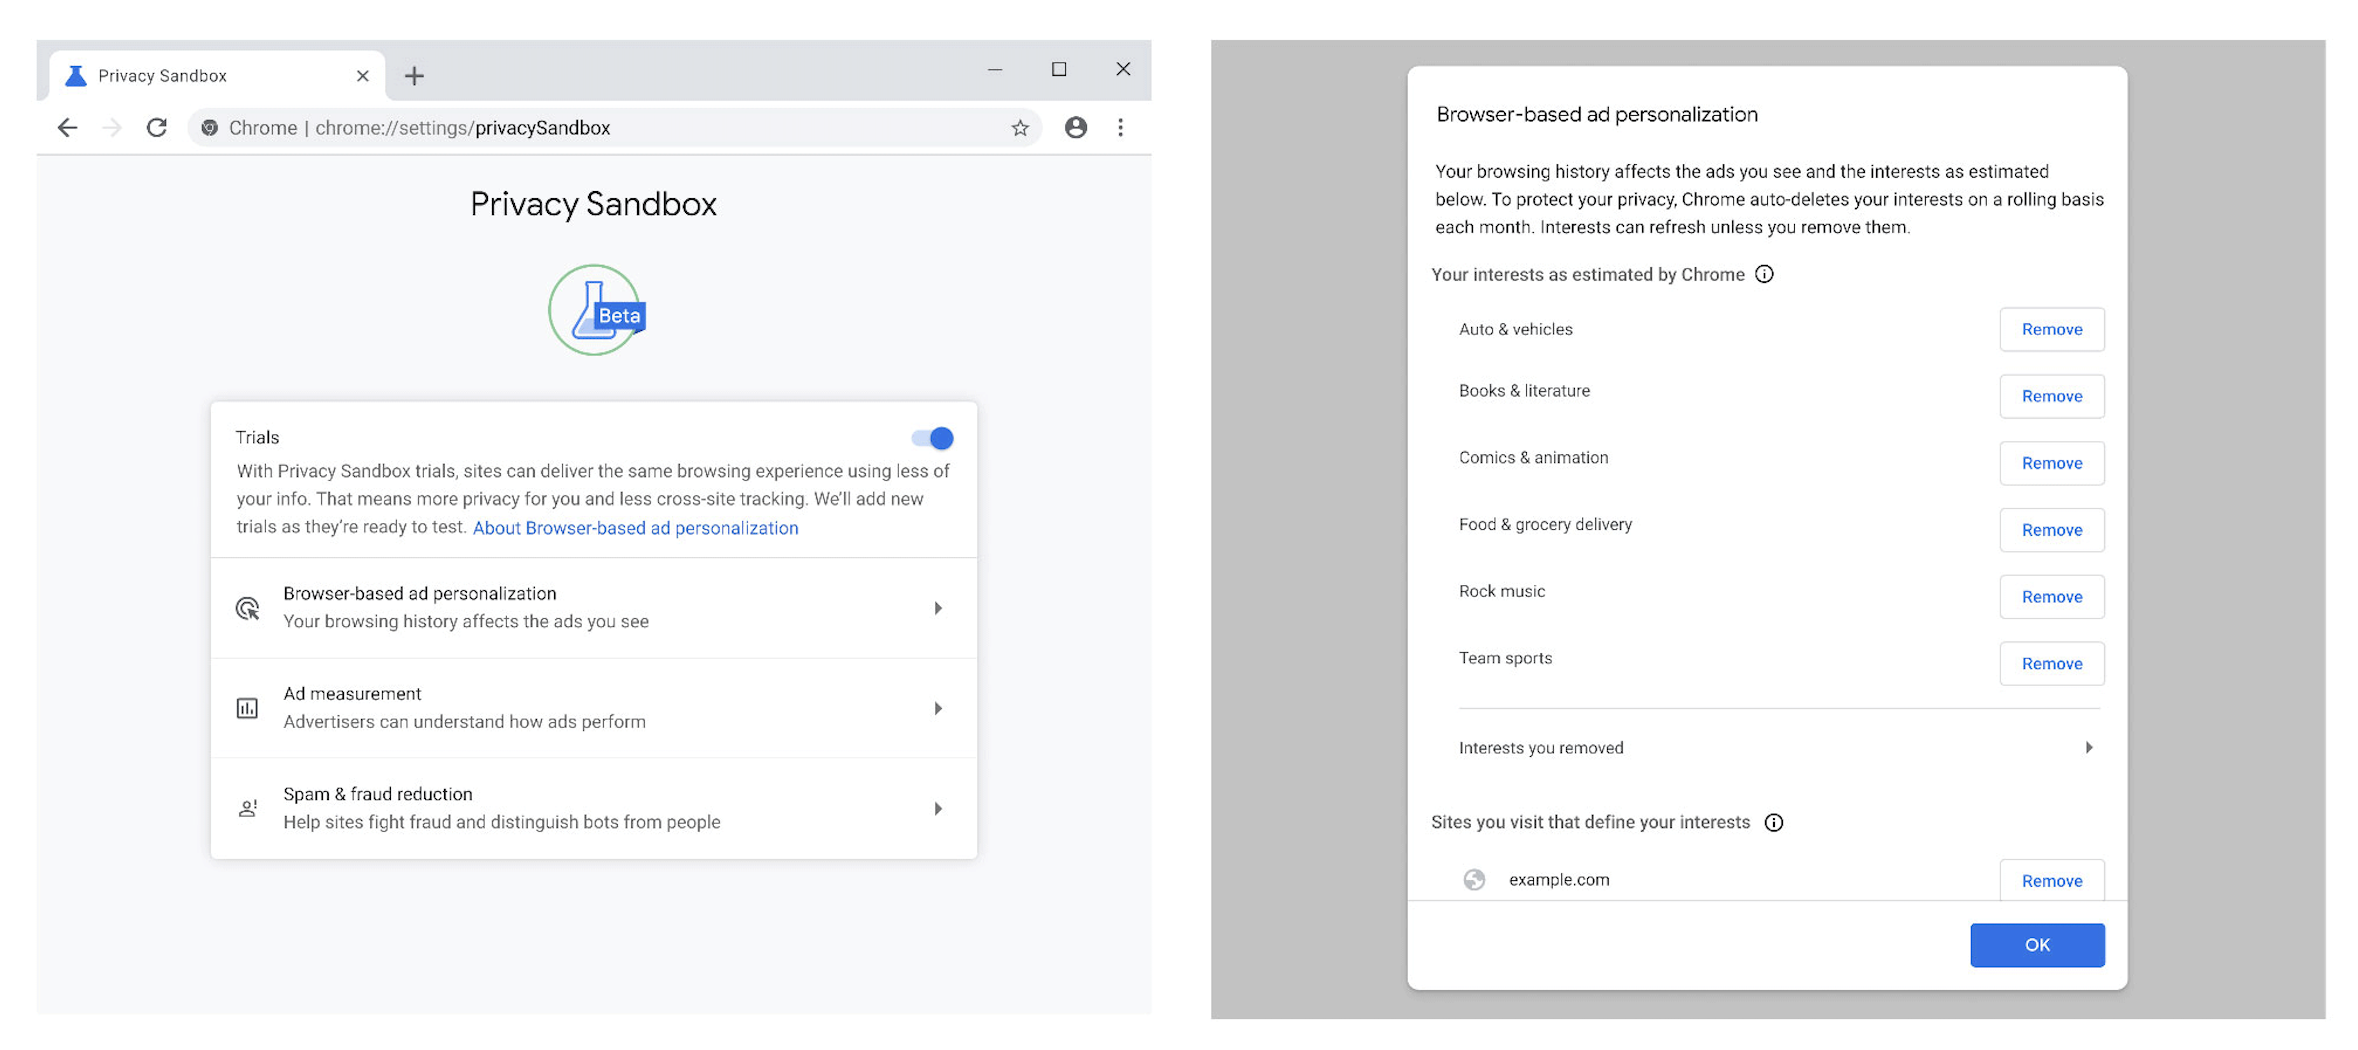Remove the Auto & vehicles interest
The image size is (2358, 1050).
[2051, 329]
